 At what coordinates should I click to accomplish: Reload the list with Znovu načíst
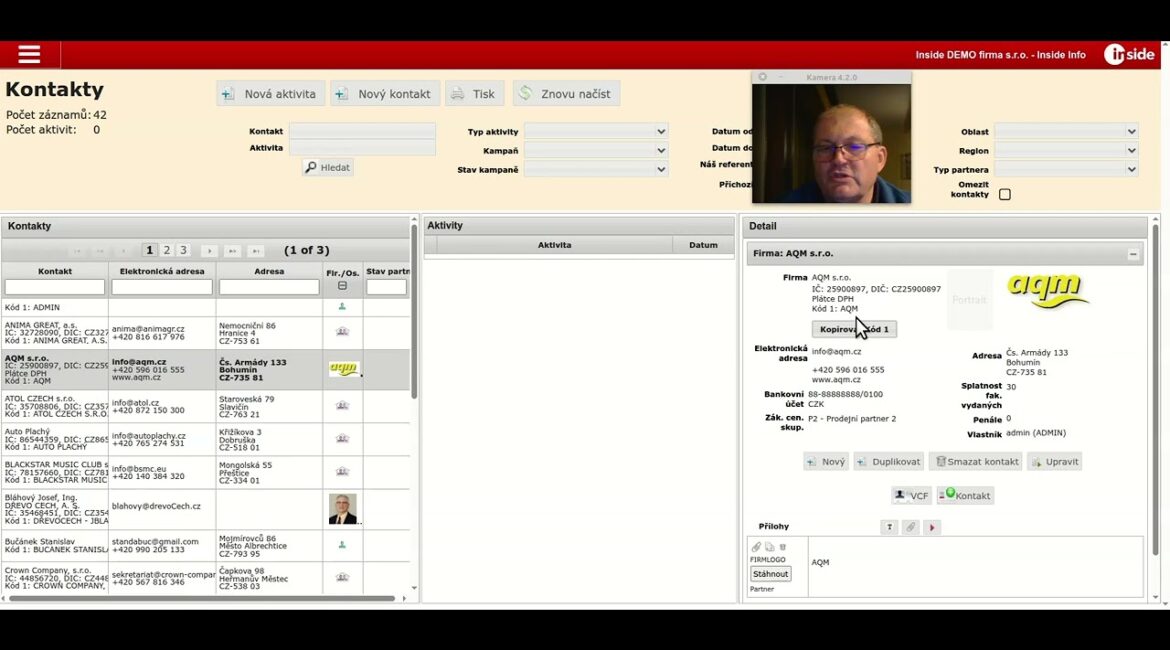566,94
